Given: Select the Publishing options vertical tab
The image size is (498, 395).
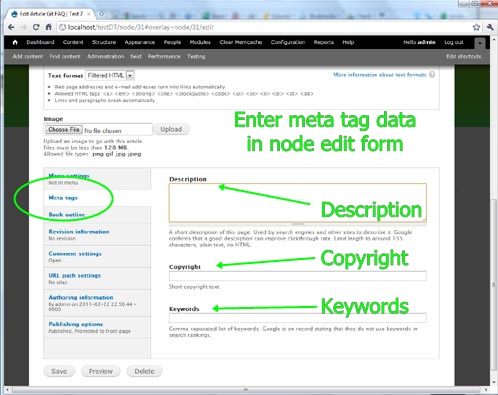Looking at the screenshot, I should [x=97, y=327].
